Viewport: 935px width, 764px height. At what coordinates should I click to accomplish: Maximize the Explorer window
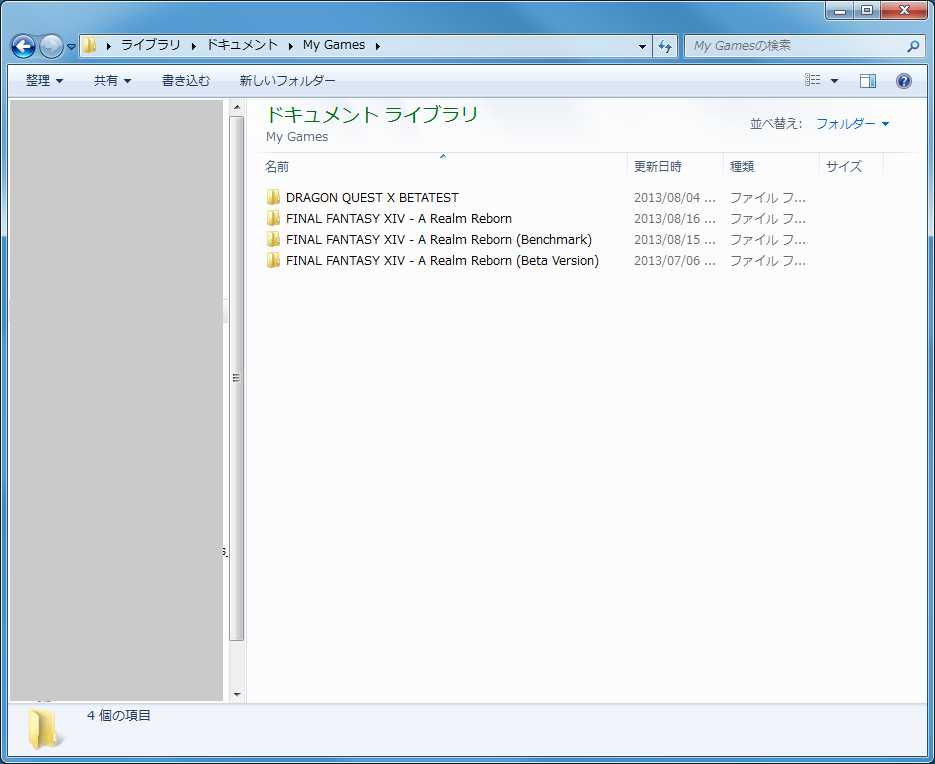click(867, 10)
